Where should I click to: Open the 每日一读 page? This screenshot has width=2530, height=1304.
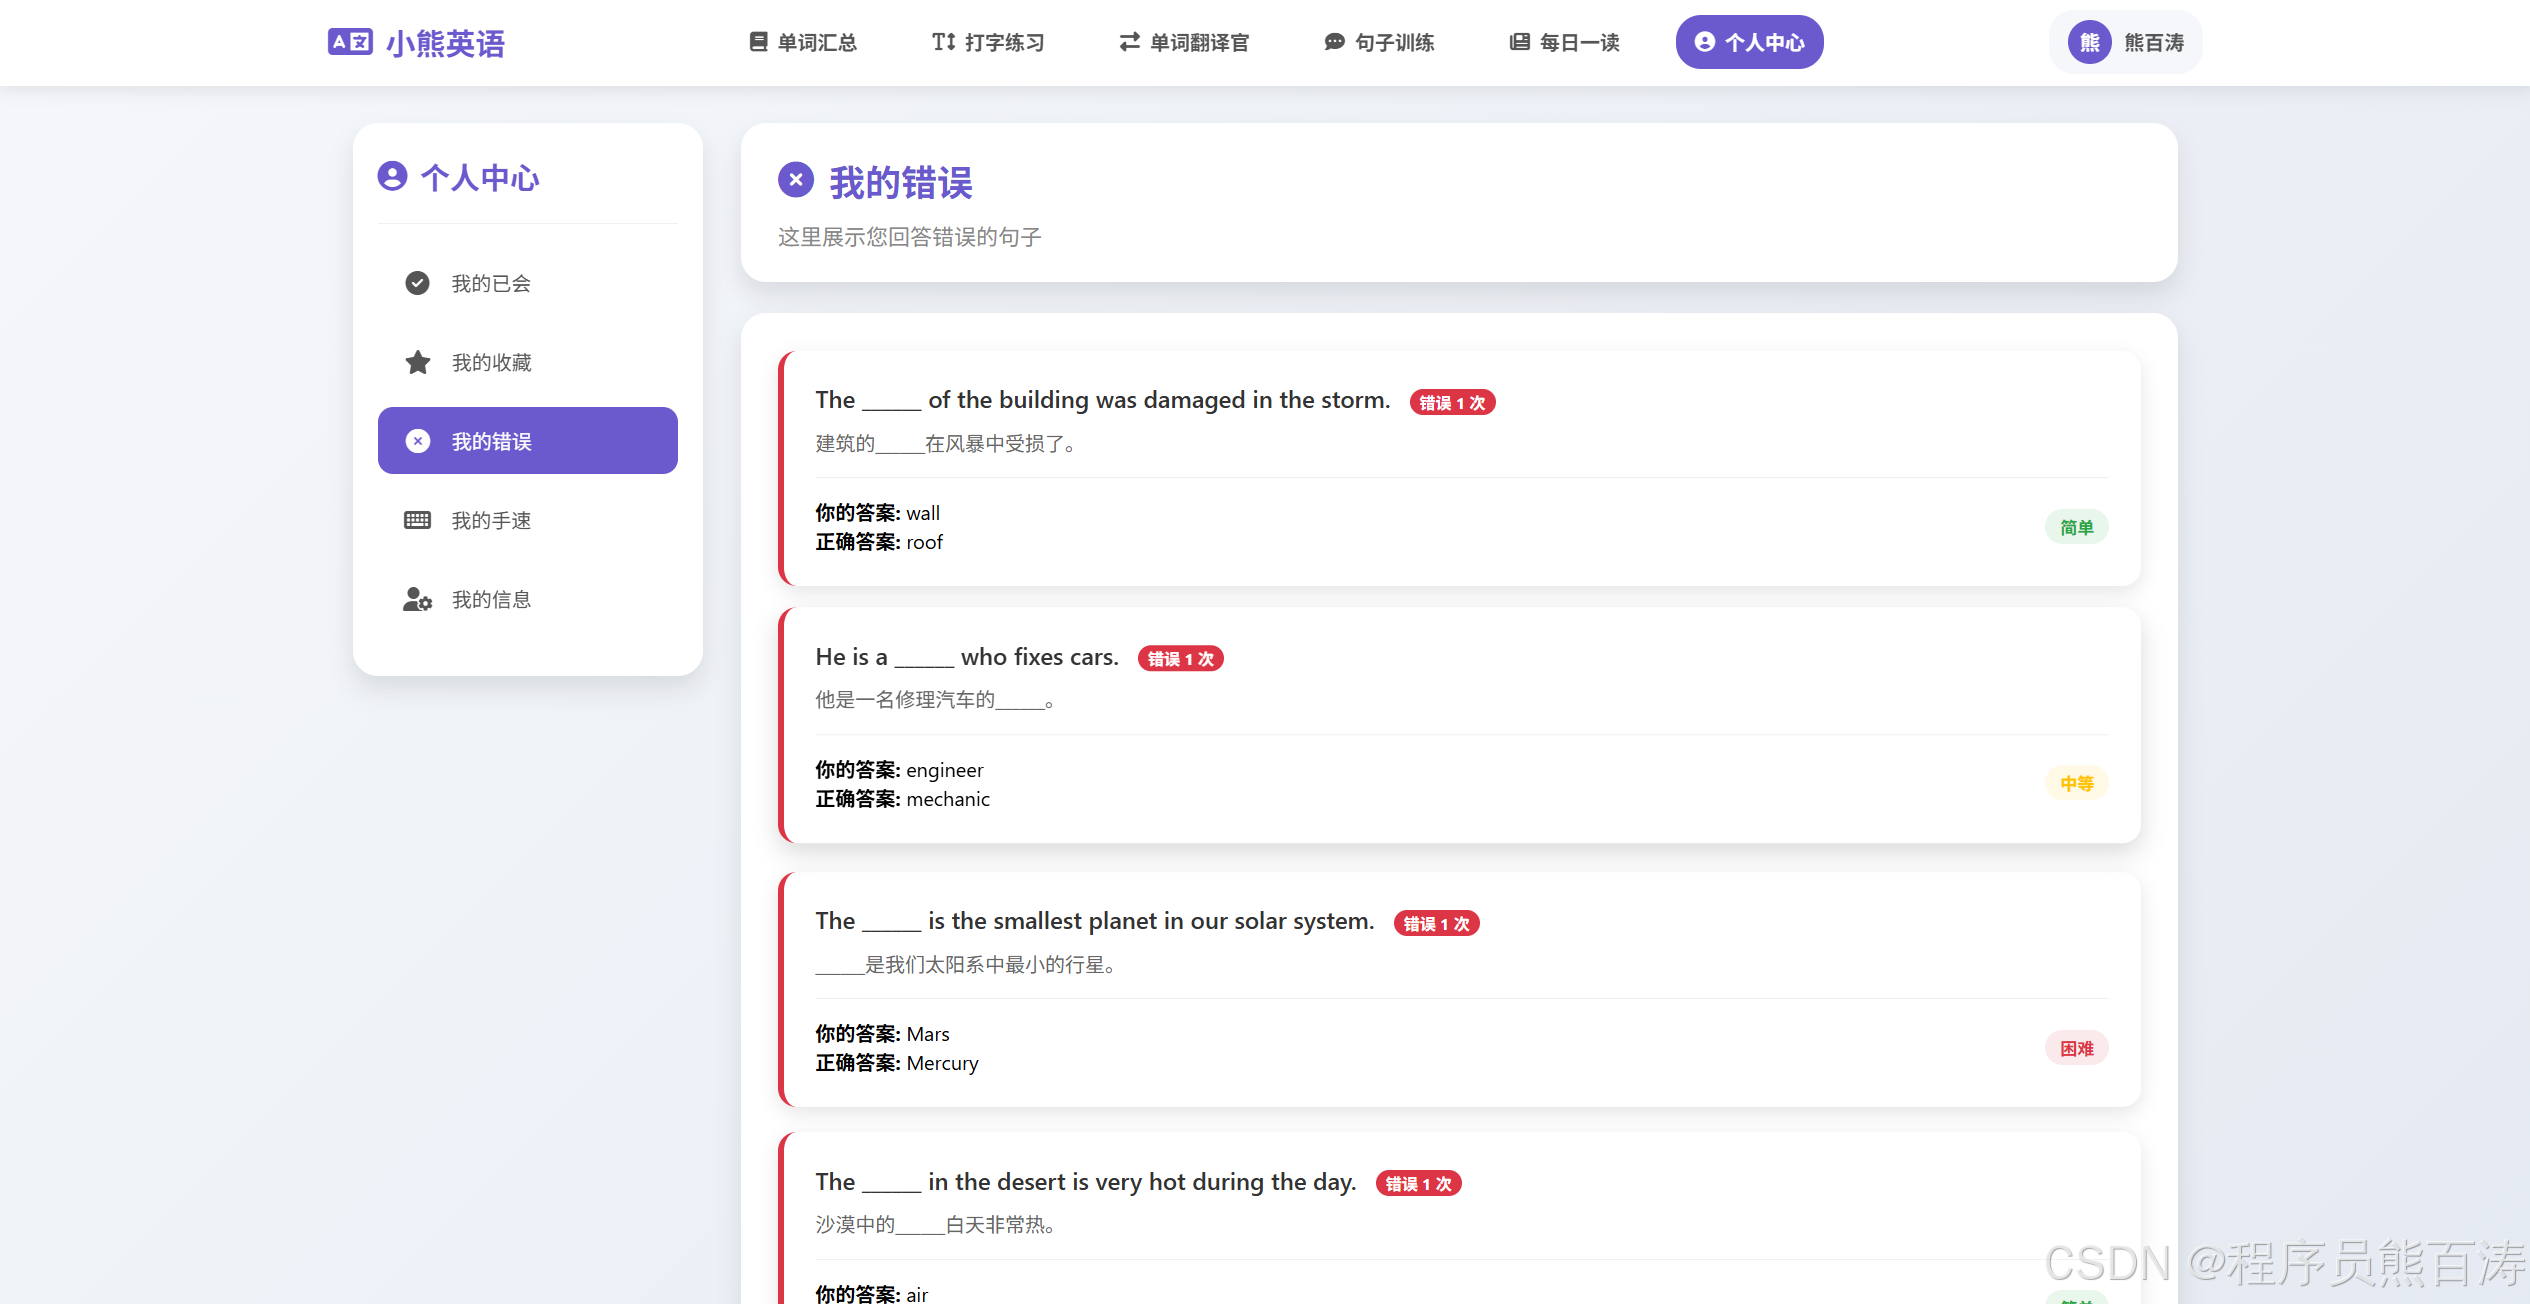[1564, 42]
